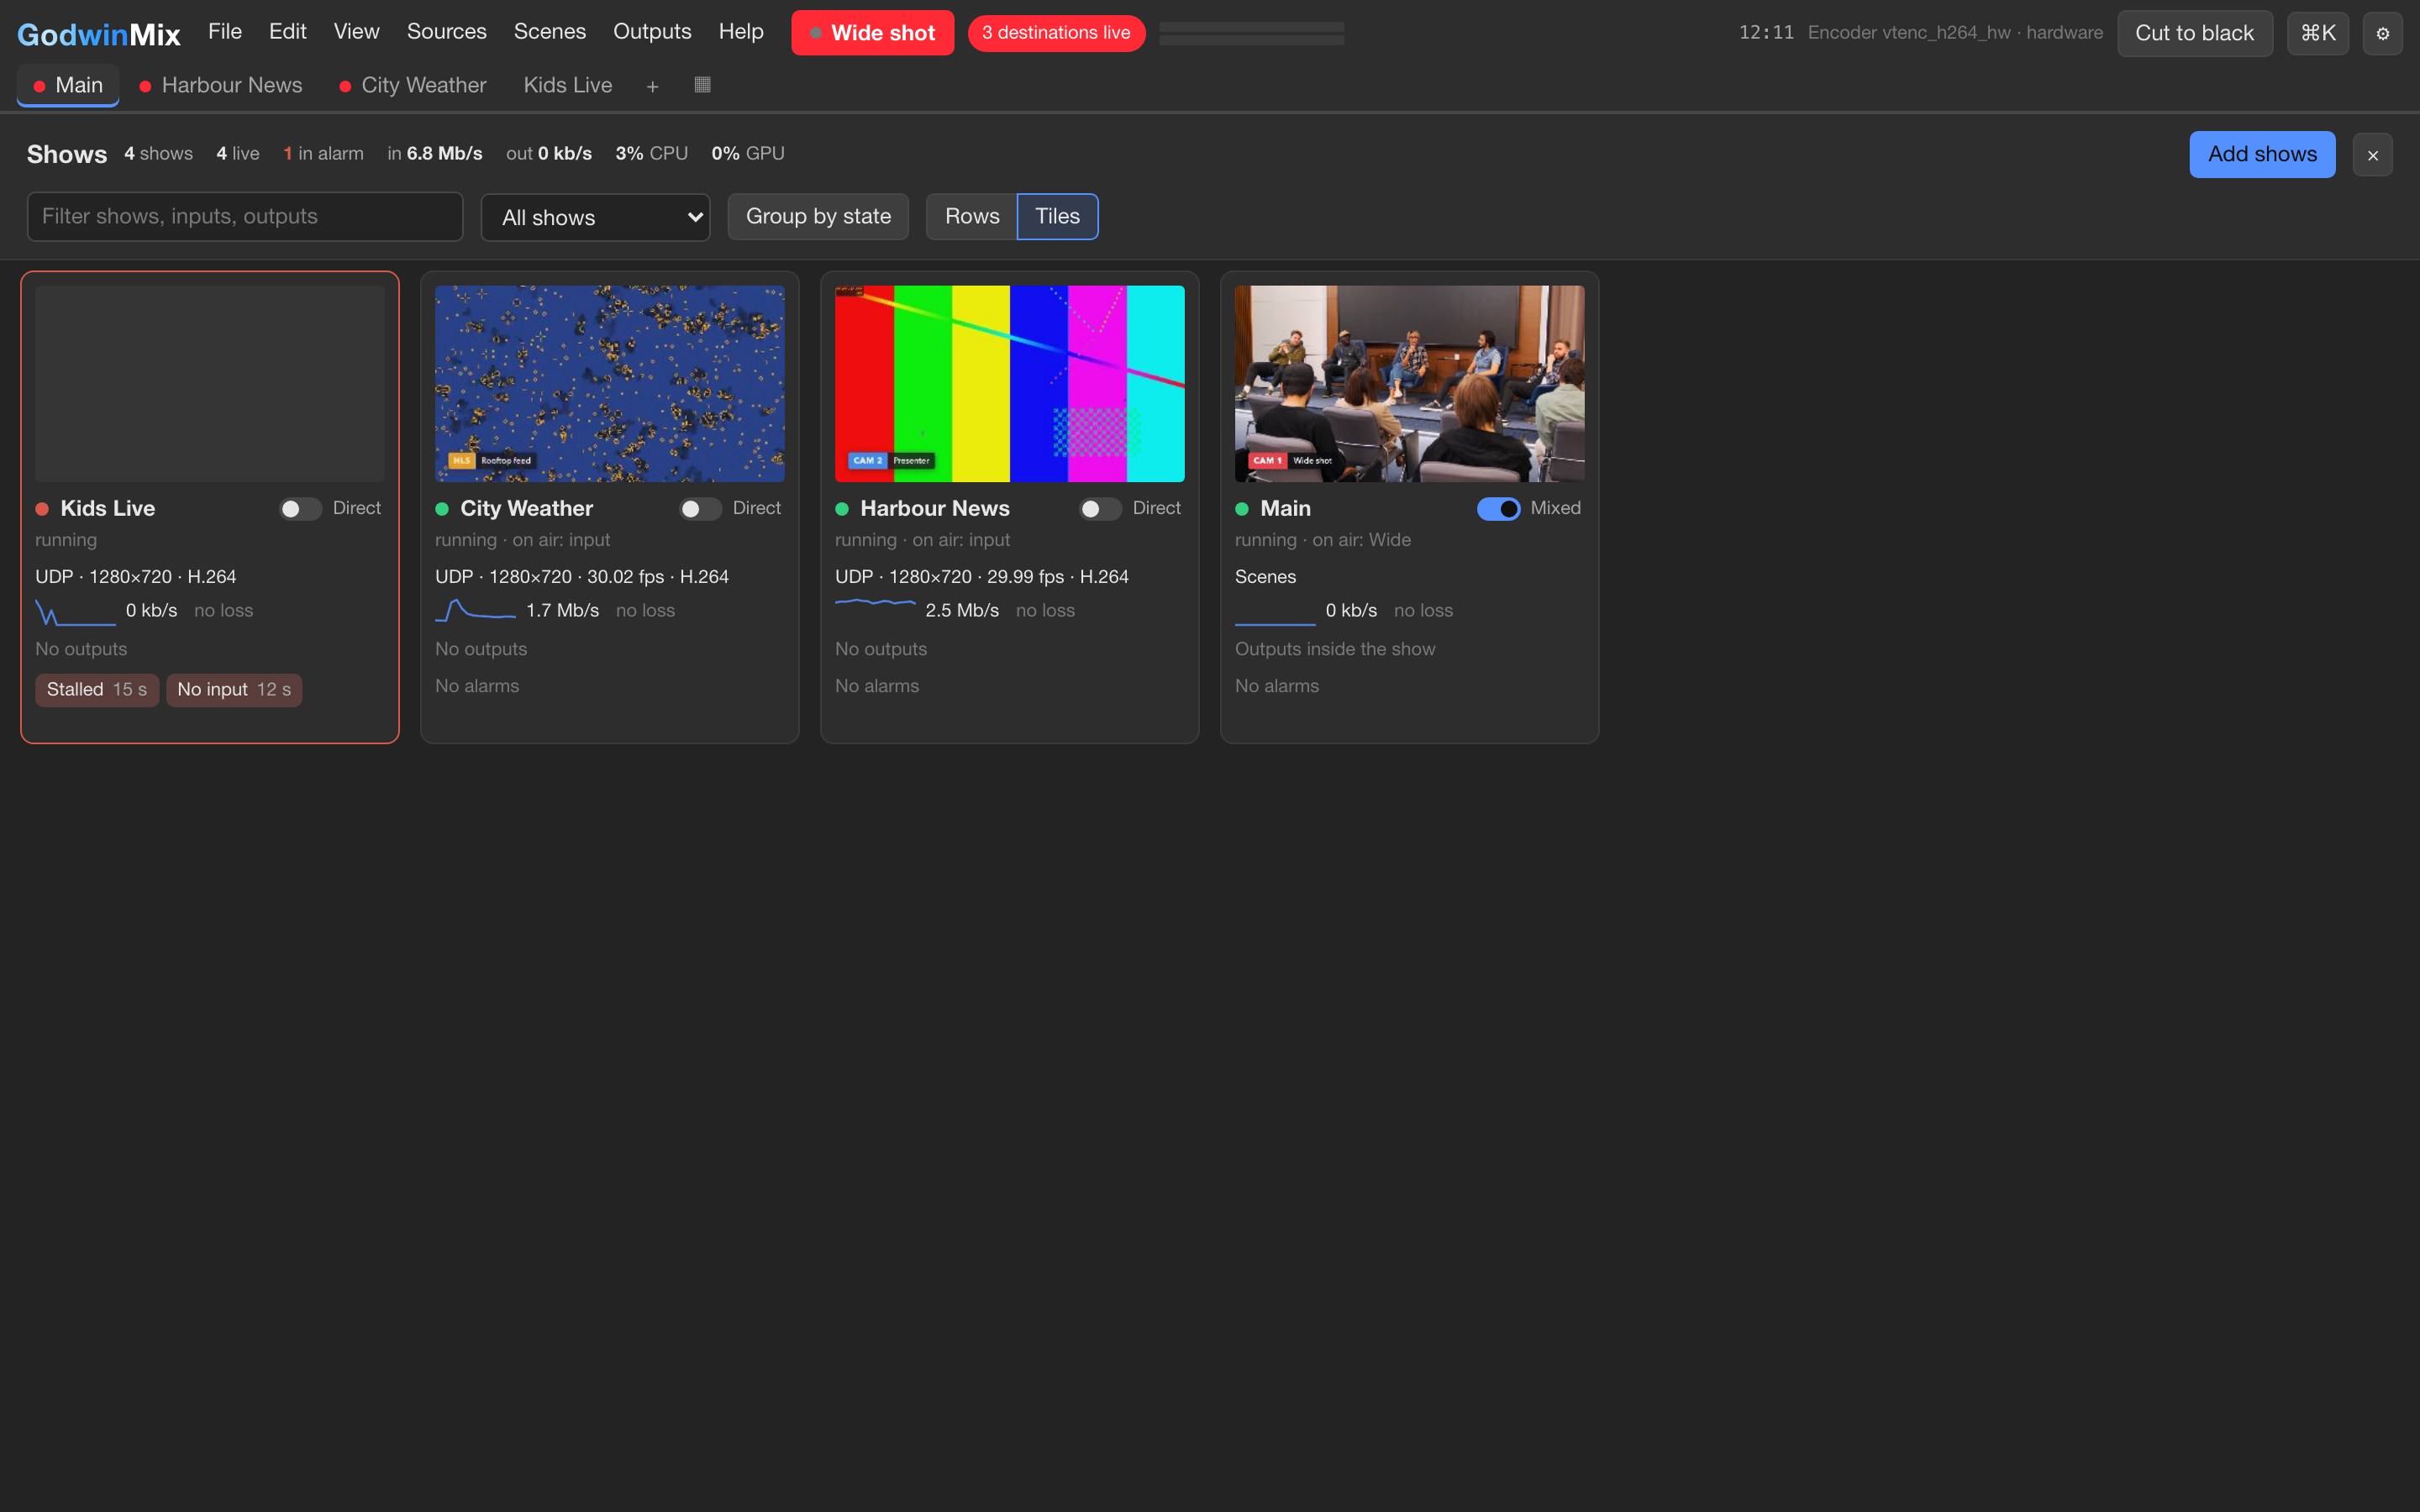The width and height of the screenshot is (2420, 1512).
Task: Open the Outputs menu
Action: 652,32
